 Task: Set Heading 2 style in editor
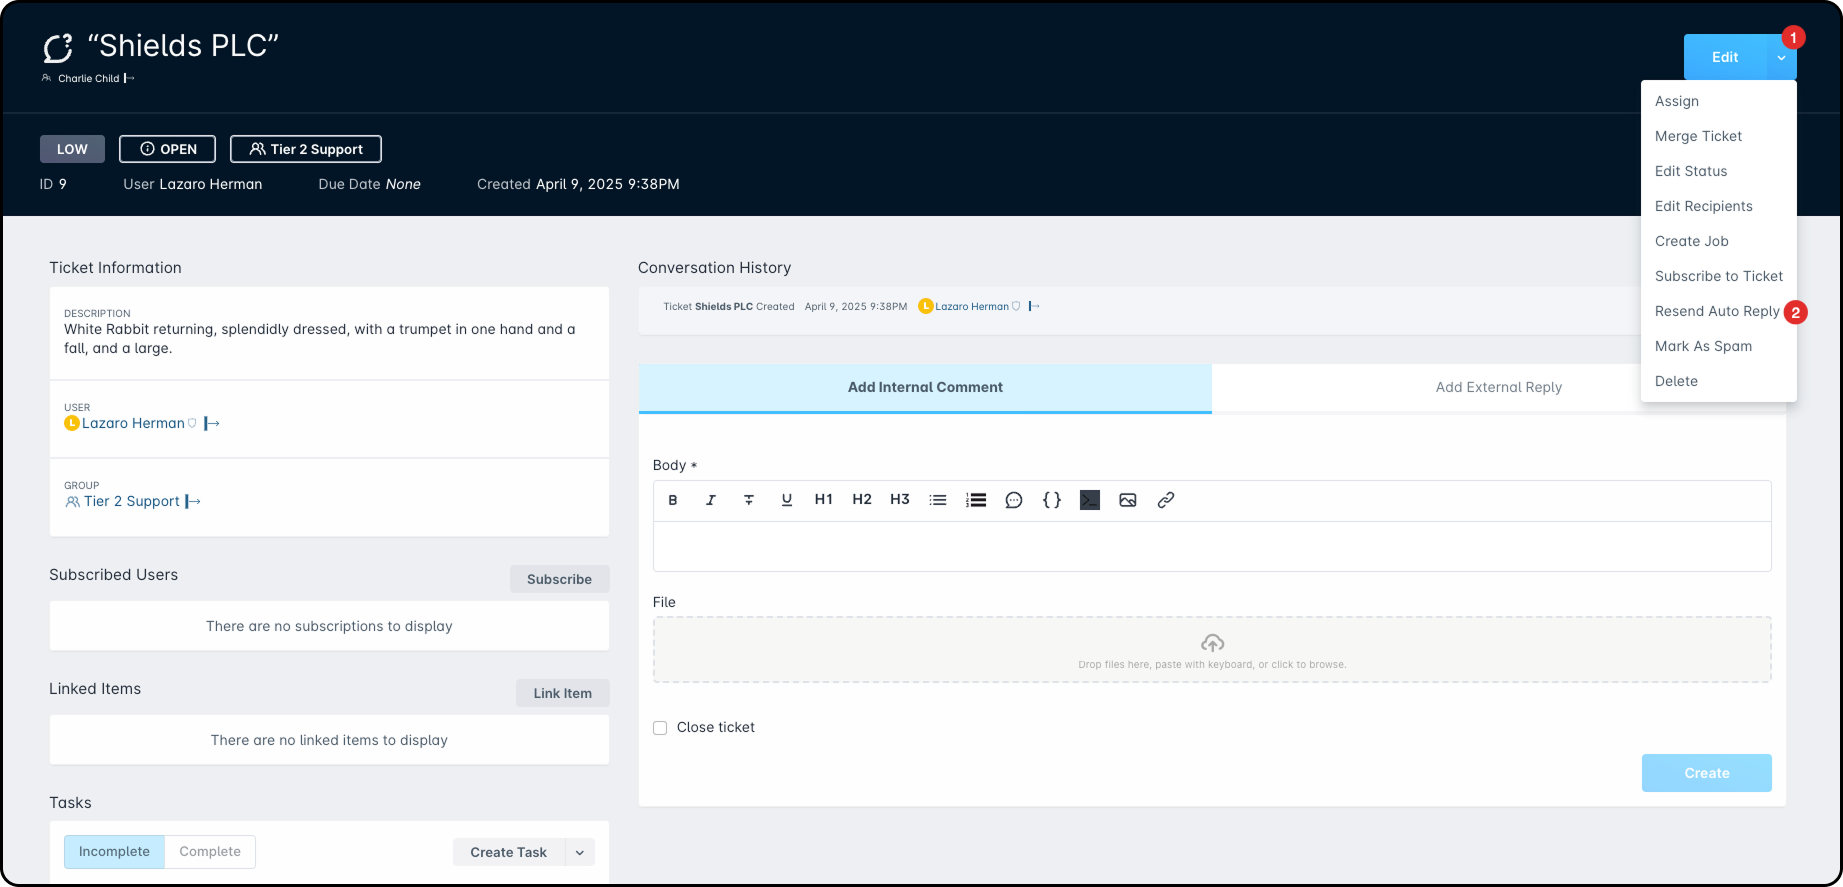tap(862, 500)
